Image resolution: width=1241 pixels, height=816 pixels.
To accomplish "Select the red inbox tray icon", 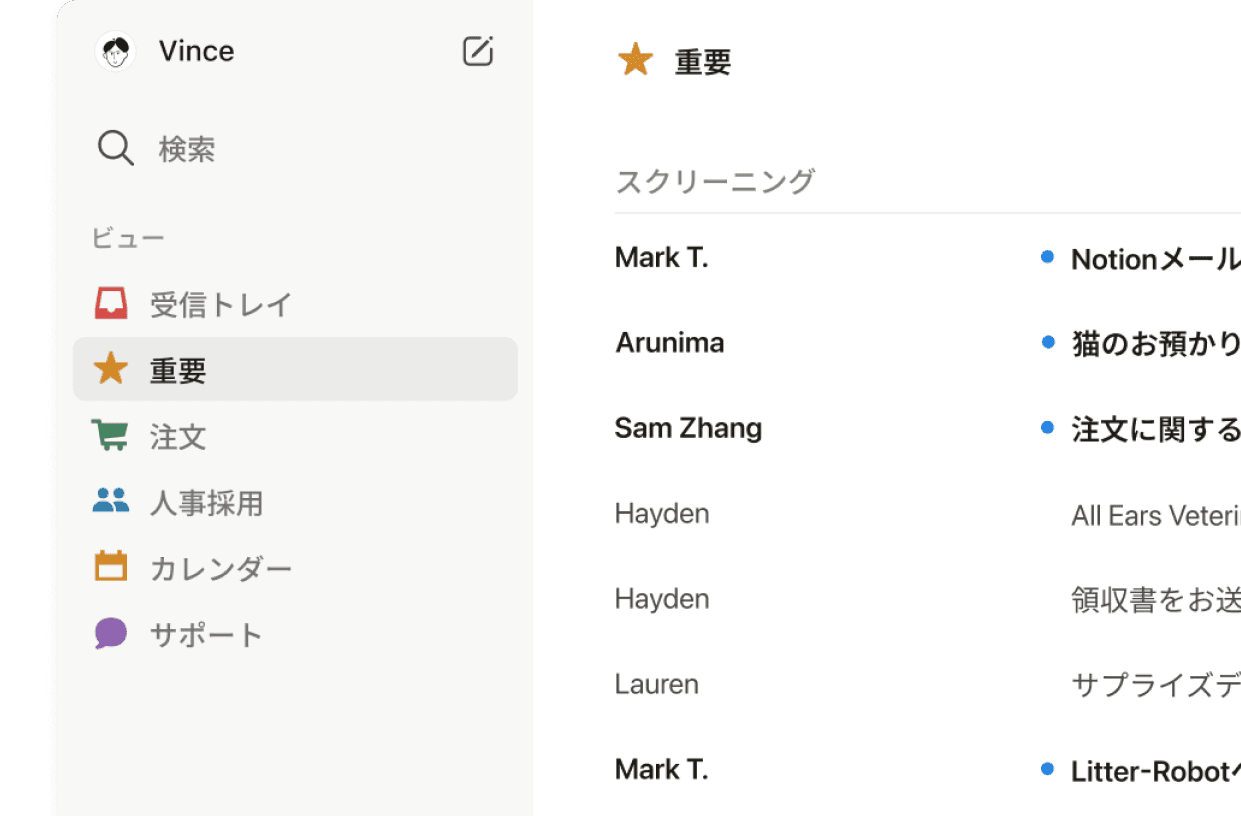I will coord(111,303).
